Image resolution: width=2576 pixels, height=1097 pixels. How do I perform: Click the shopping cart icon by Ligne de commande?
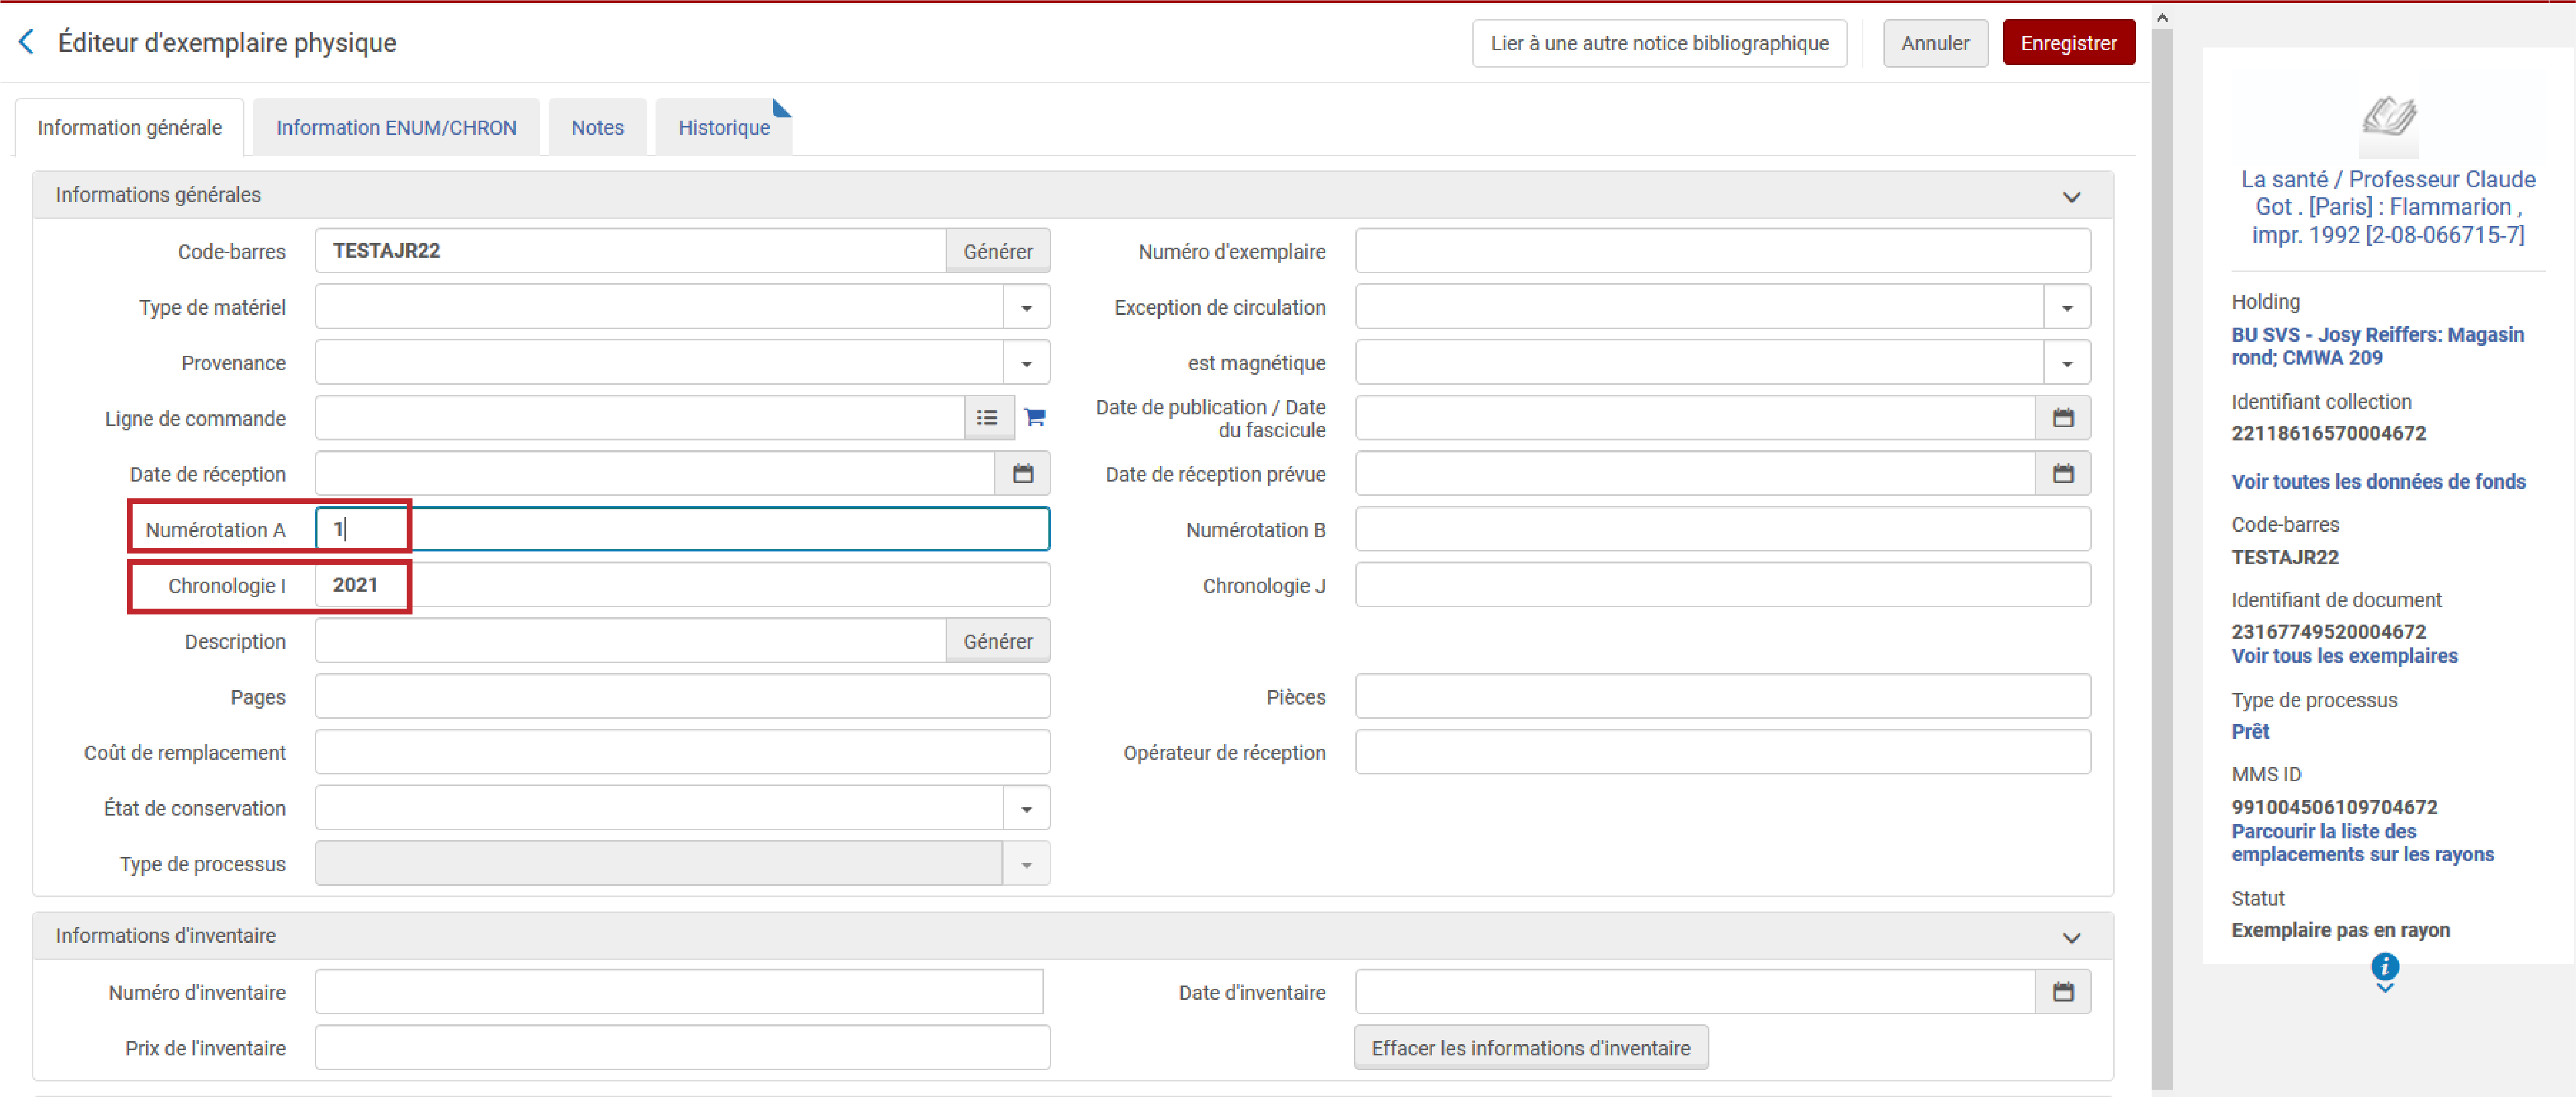1035,418
